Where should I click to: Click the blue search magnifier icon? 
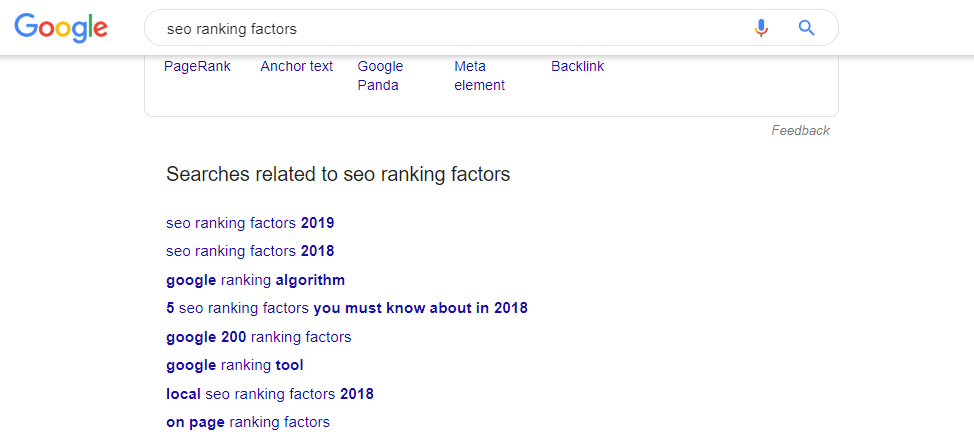(x=807, y=28)
